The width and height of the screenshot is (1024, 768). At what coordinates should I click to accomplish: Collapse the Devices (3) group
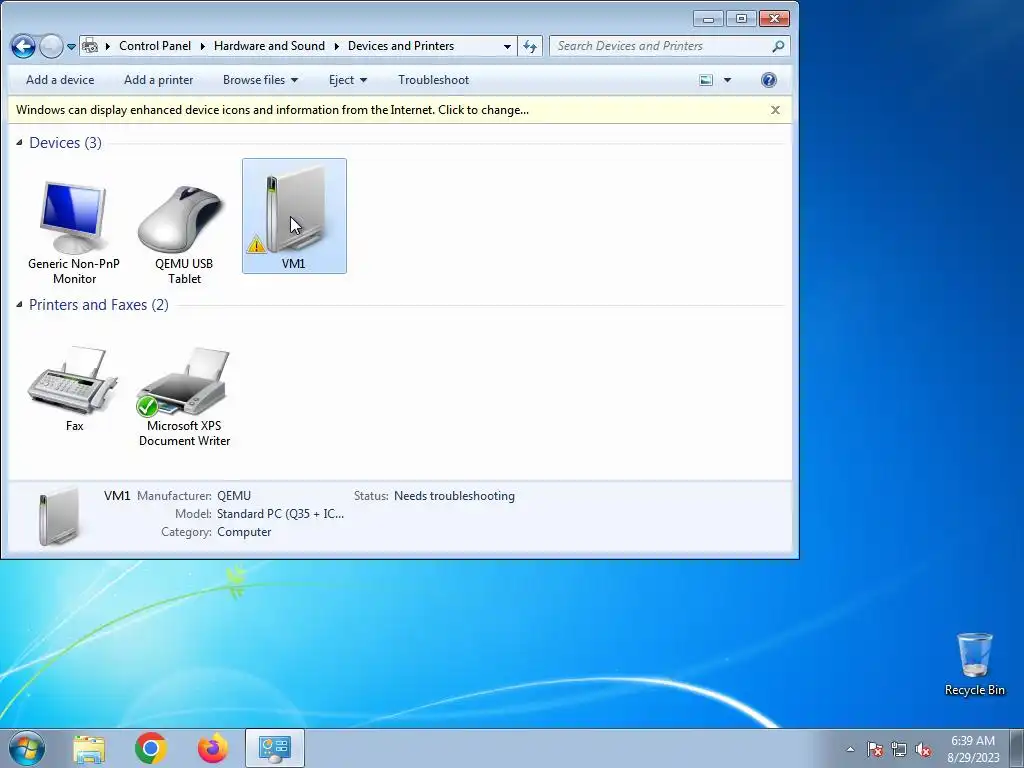19,142
